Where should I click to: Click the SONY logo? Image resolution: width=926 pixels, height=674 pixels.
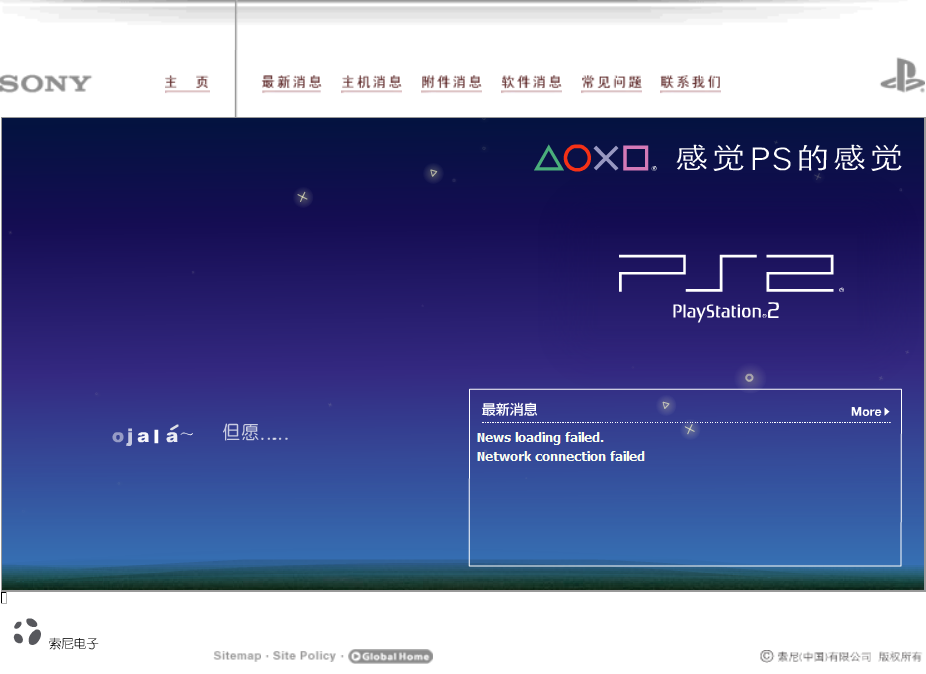(x=45, y=83)
